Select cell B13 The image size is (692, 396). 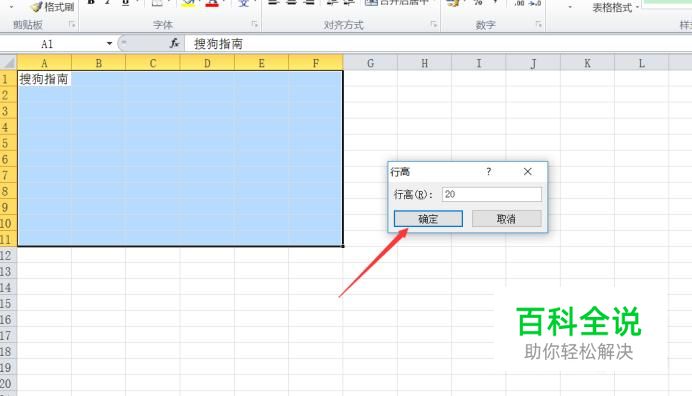pos(98,272)
